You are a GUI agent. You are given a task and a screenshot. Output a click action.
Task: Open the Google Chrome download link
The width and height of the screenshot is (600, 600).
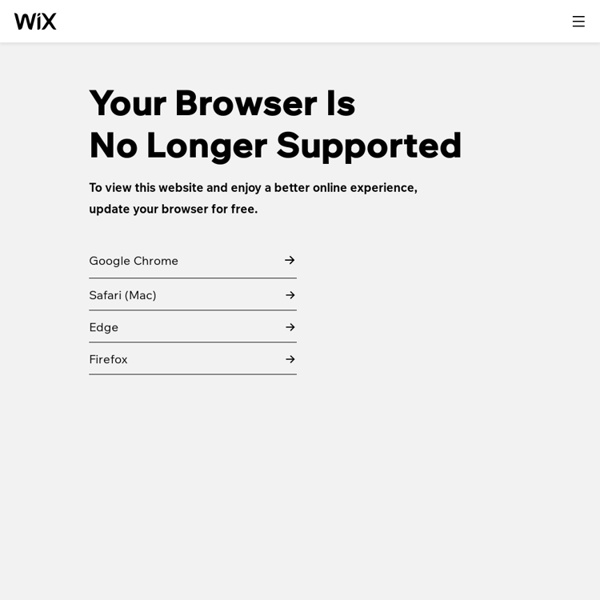coord(134,261)
